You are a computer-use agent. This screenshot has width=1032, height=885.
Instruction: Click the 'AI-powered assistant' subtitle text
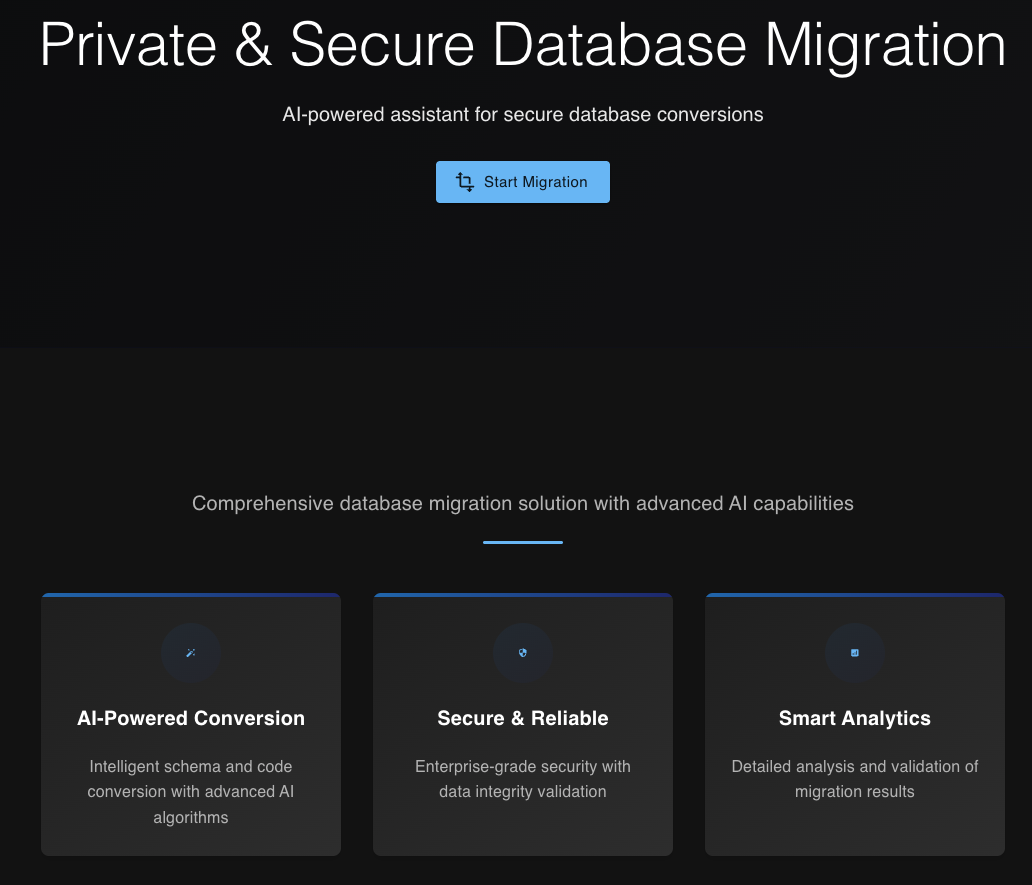523,114
